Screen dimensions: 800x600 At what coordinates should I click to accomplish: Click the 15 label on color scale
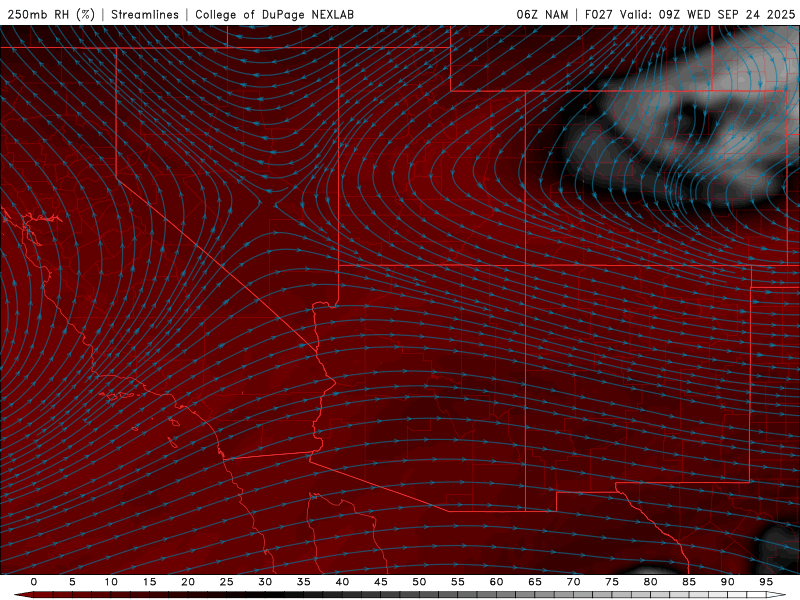(x=149, y=582)
